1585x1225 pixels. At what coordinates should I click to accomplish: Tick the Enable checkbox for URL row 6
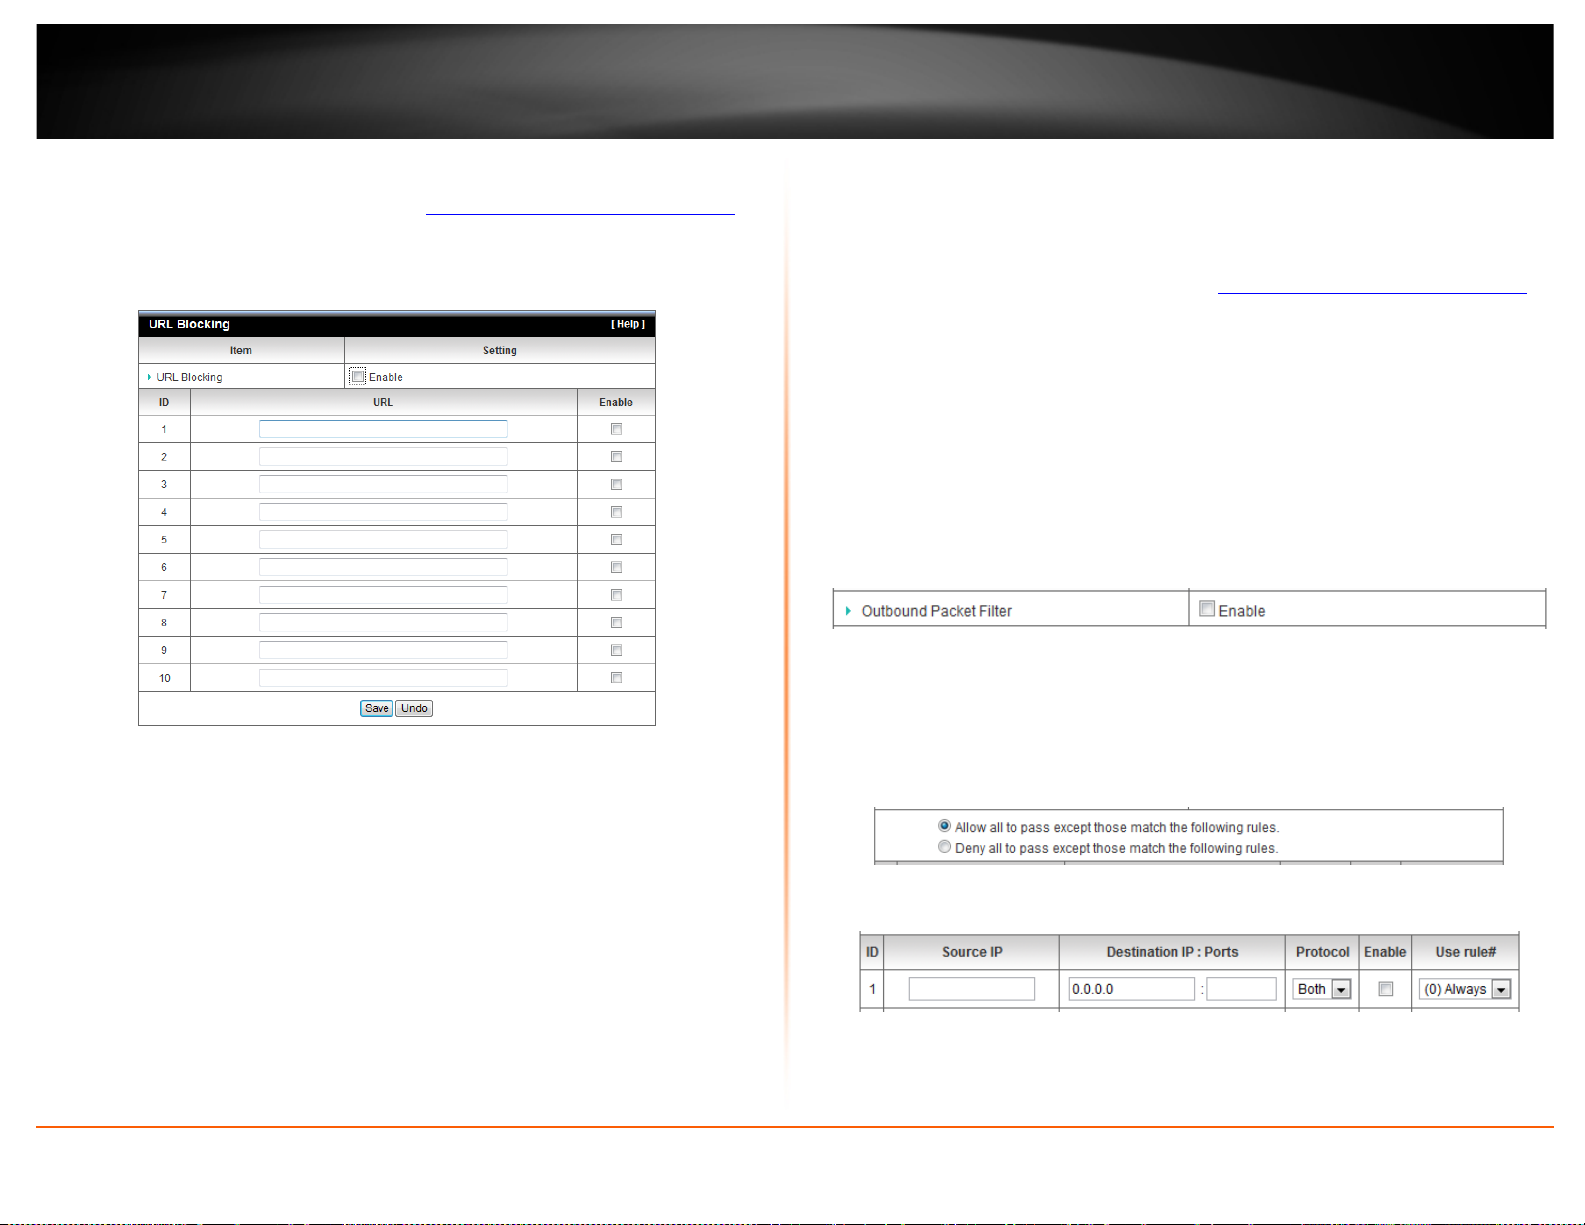coord(616,567)
